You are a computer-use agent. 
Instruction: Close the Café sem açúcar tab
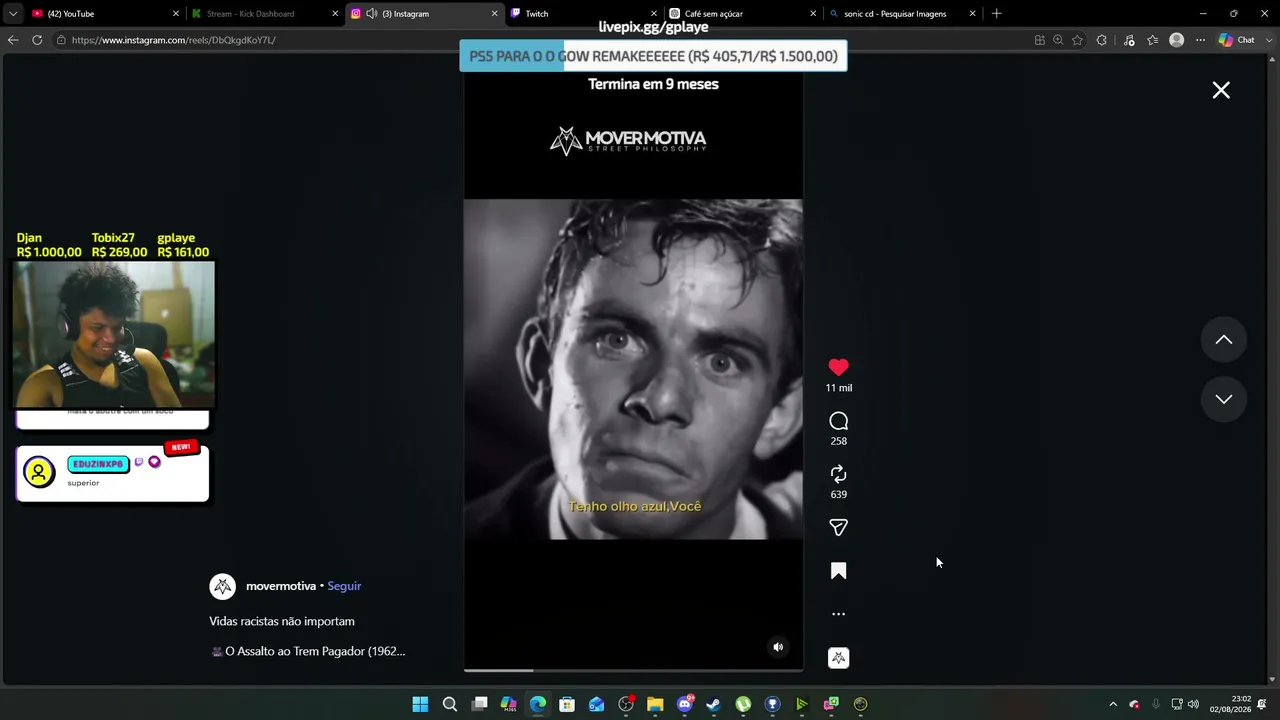(x=813, y=14)
